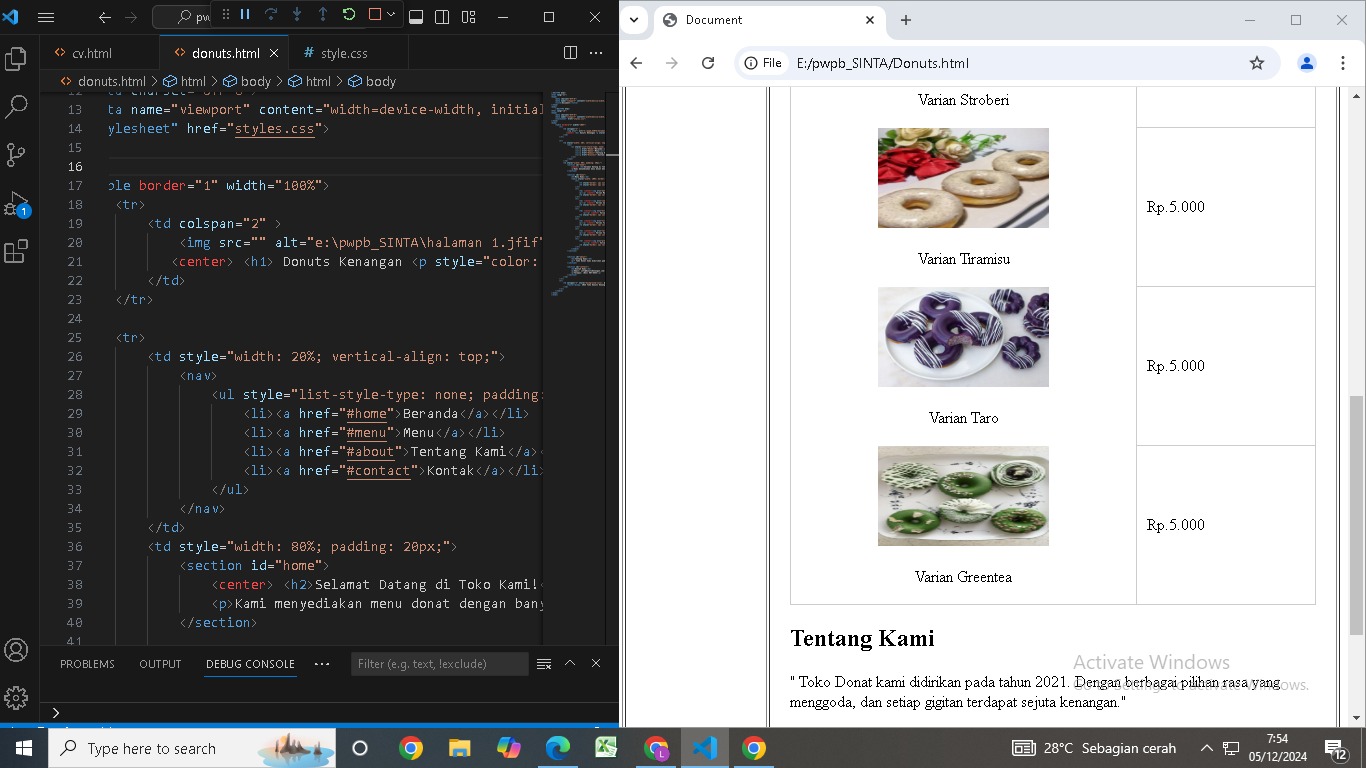Screen dimensions: 1366x768
Task: Bookmark this page with the star
Action: point(1257,63)
